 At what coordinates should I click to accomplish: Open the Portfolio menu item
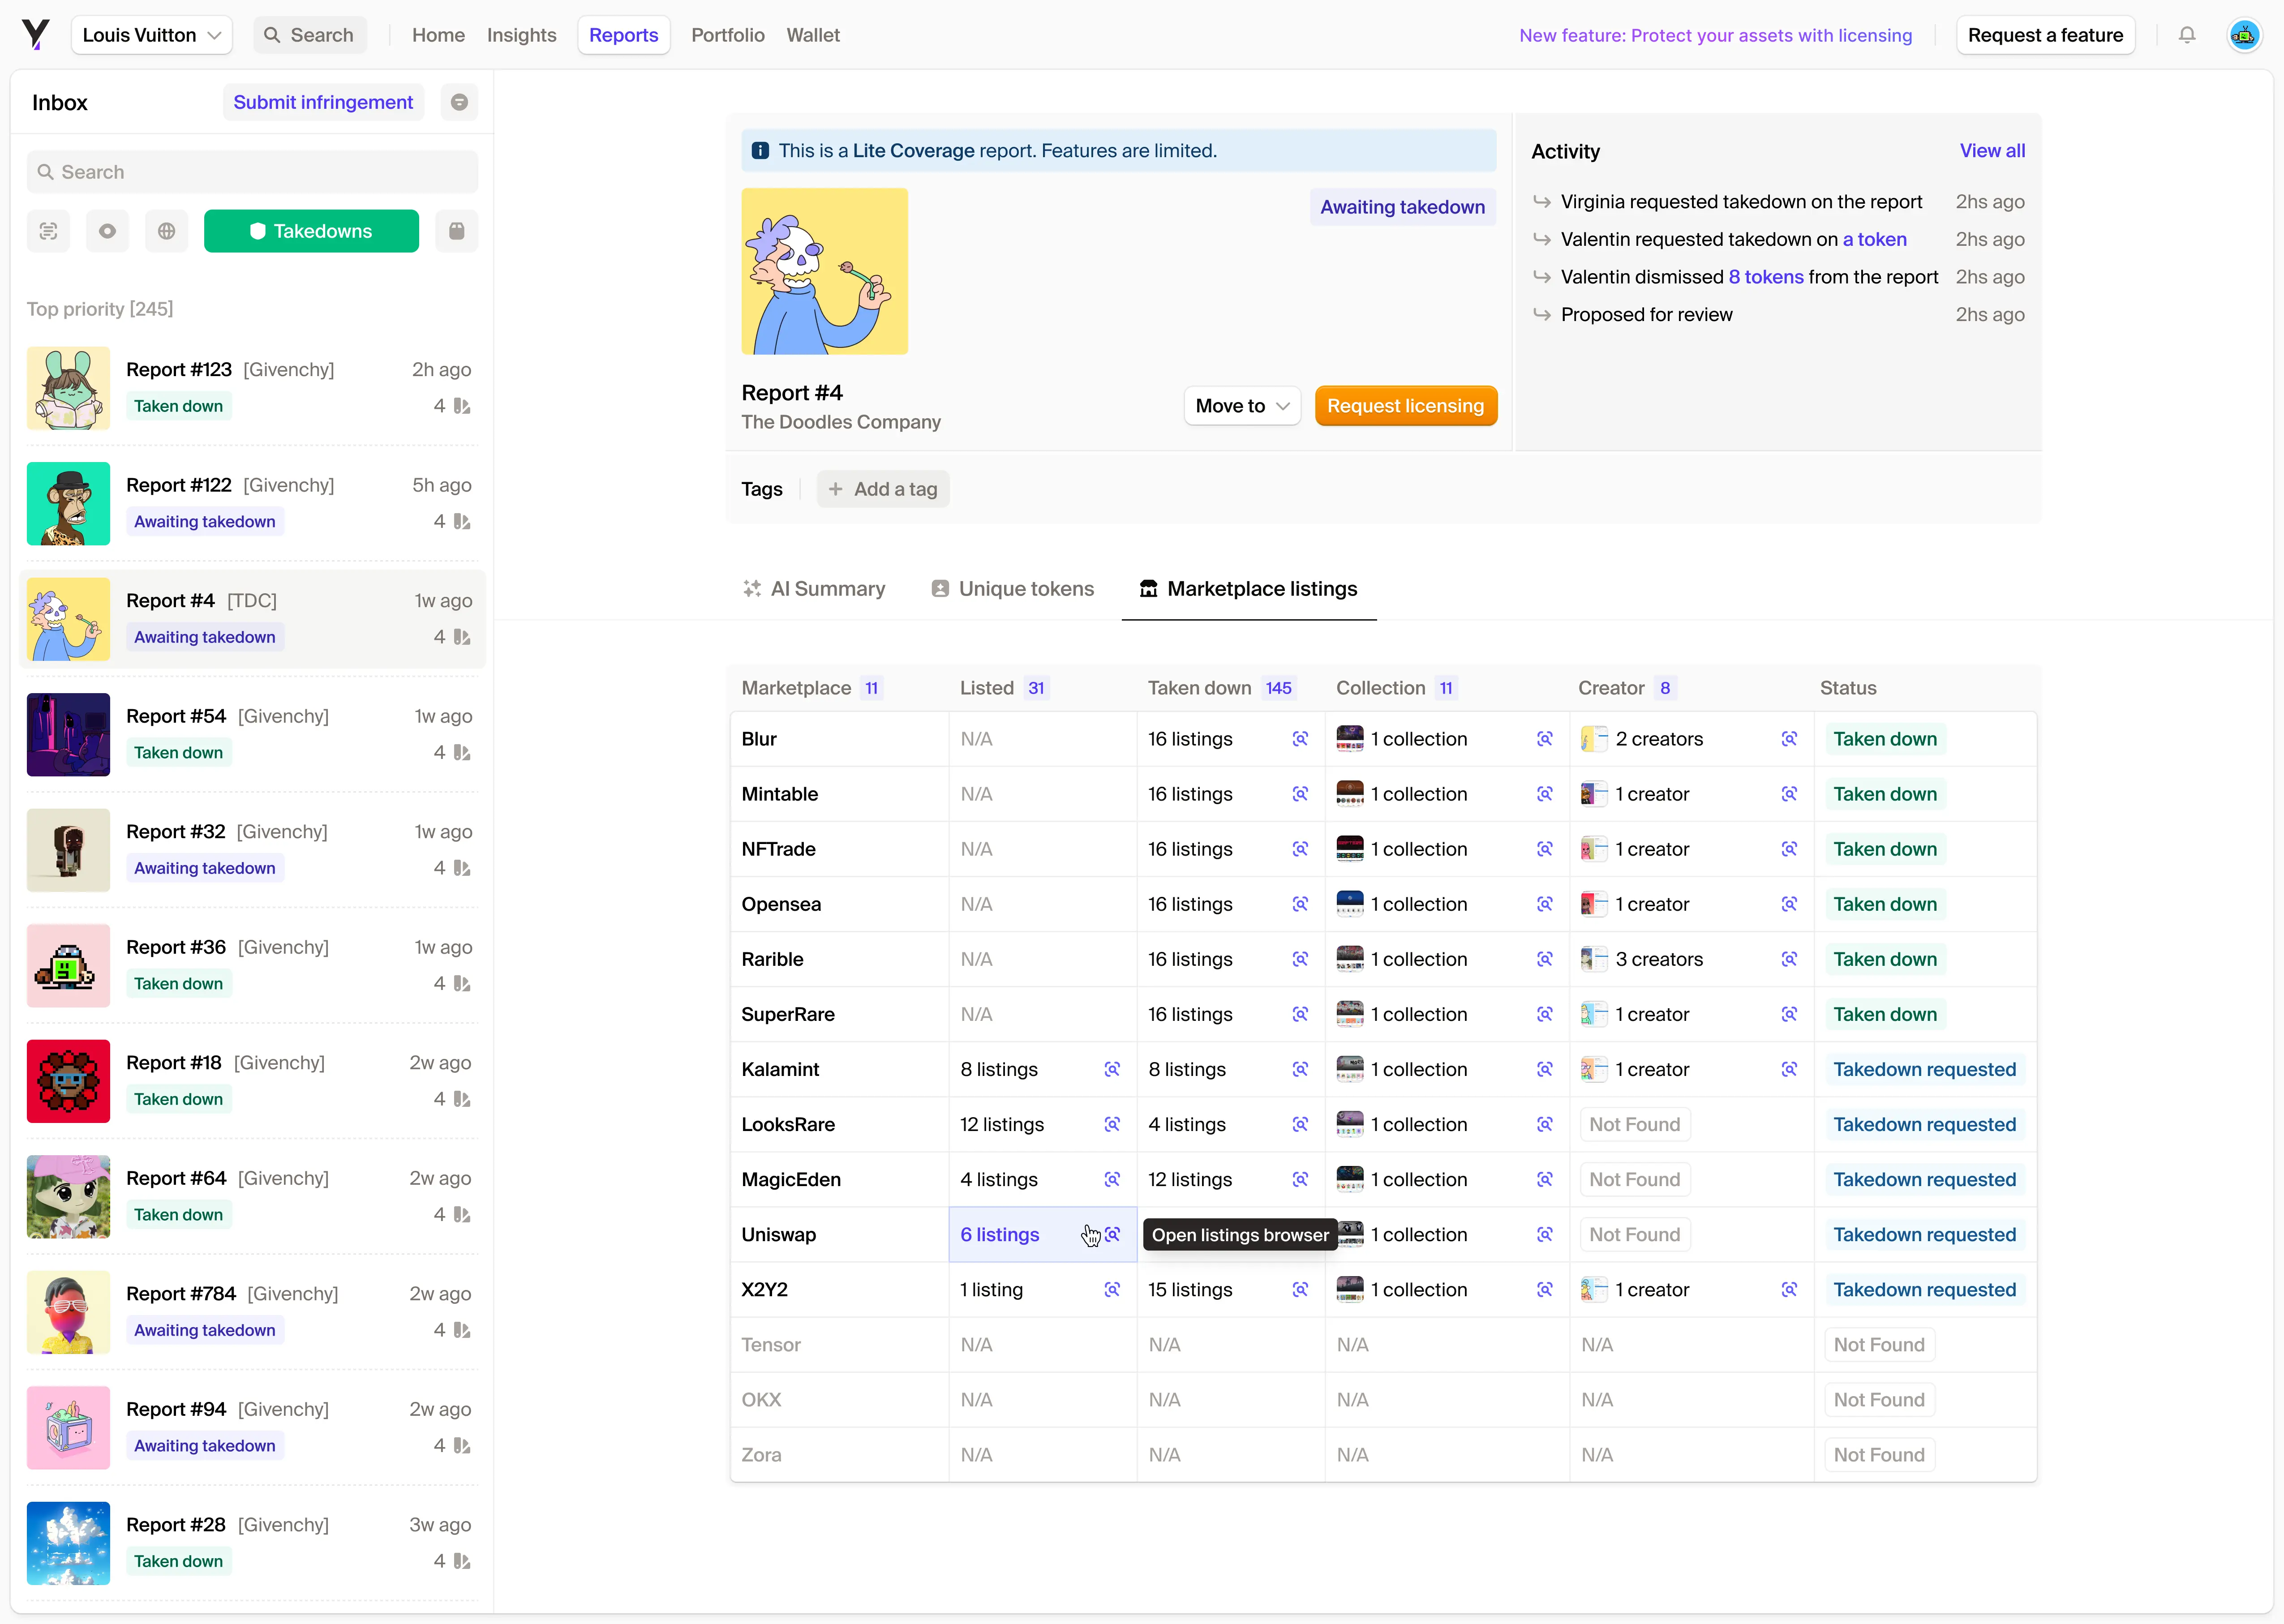(728, 35)
